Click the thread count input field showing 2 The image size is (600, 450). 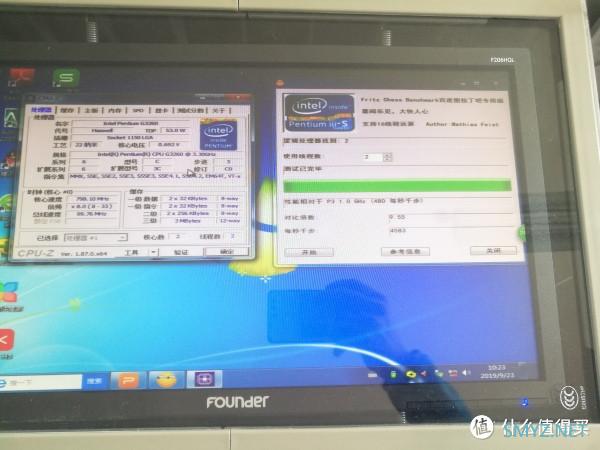pyautogui.click(x=372, y=157)
